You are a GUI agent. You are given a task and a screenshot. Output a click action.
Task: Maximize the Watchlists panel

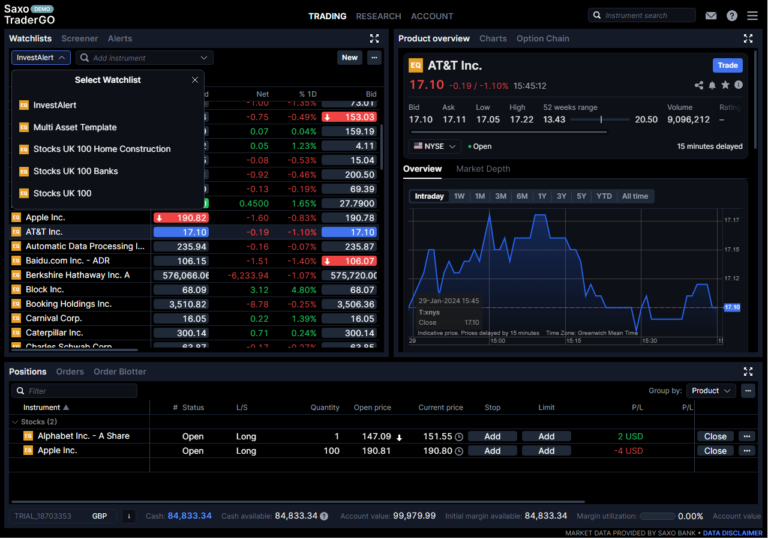374,39
